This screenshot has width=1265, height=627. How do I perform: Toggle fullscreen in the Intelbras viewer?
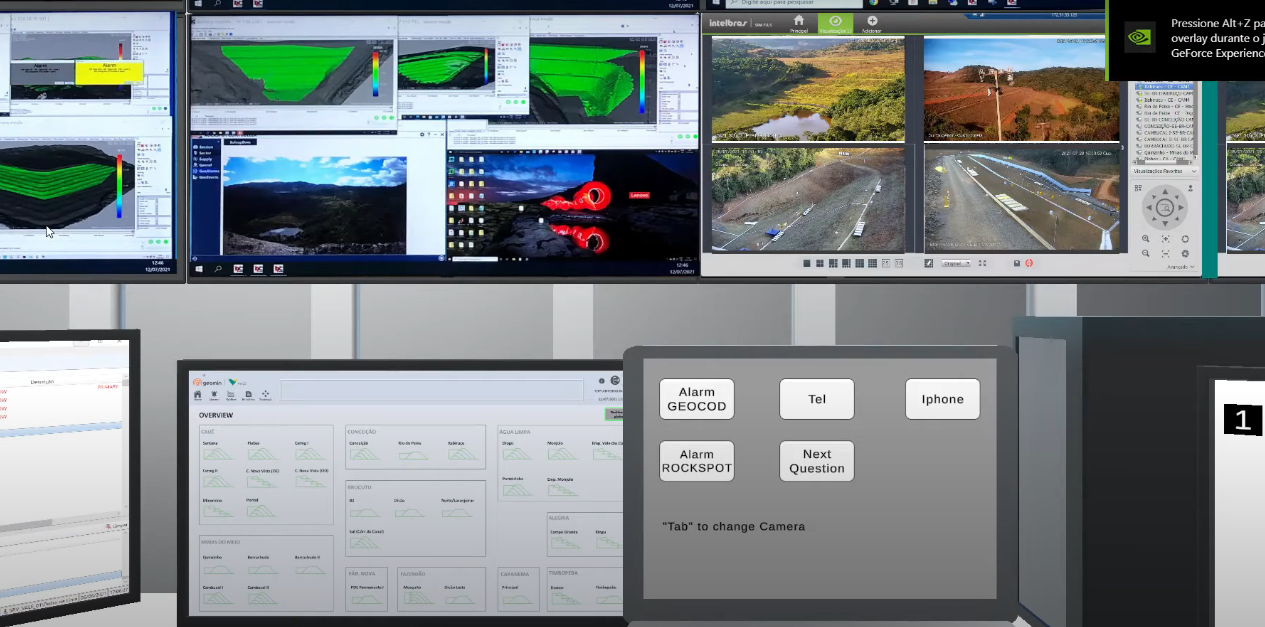(983, 263)
